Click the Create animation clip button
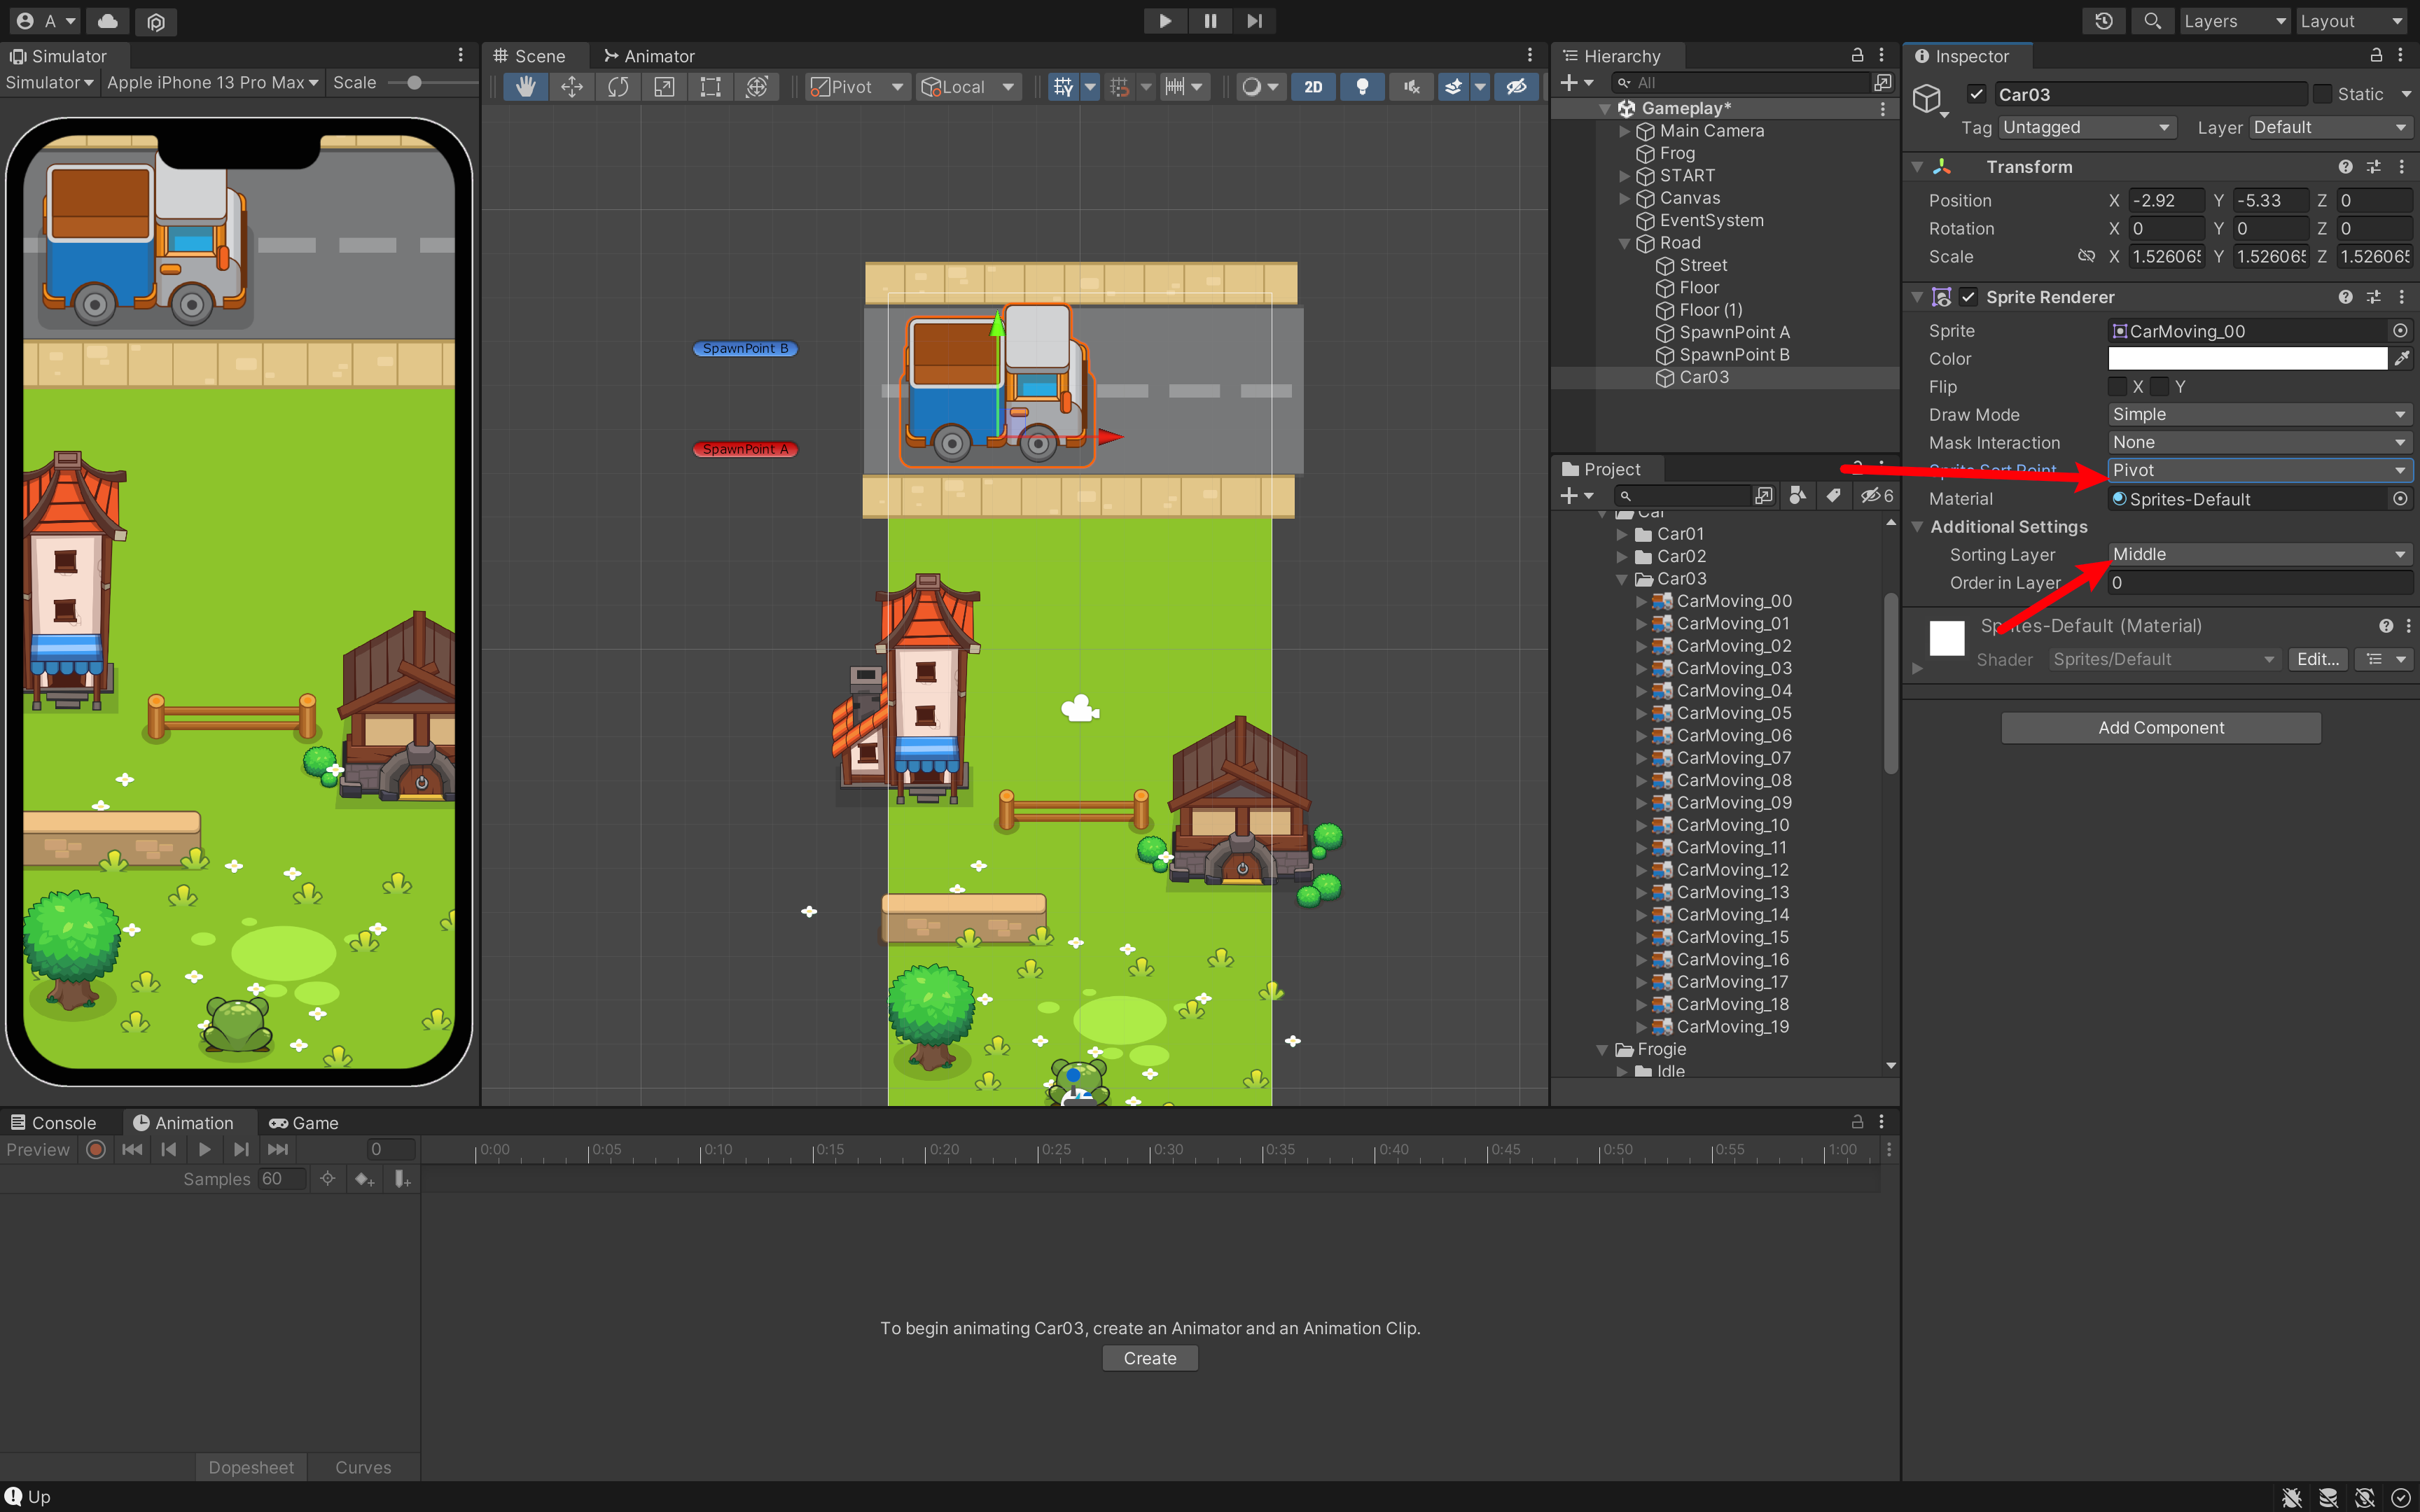Image resolution: width=2420 pixels, height=1512 pixels. (1150, 1358)
